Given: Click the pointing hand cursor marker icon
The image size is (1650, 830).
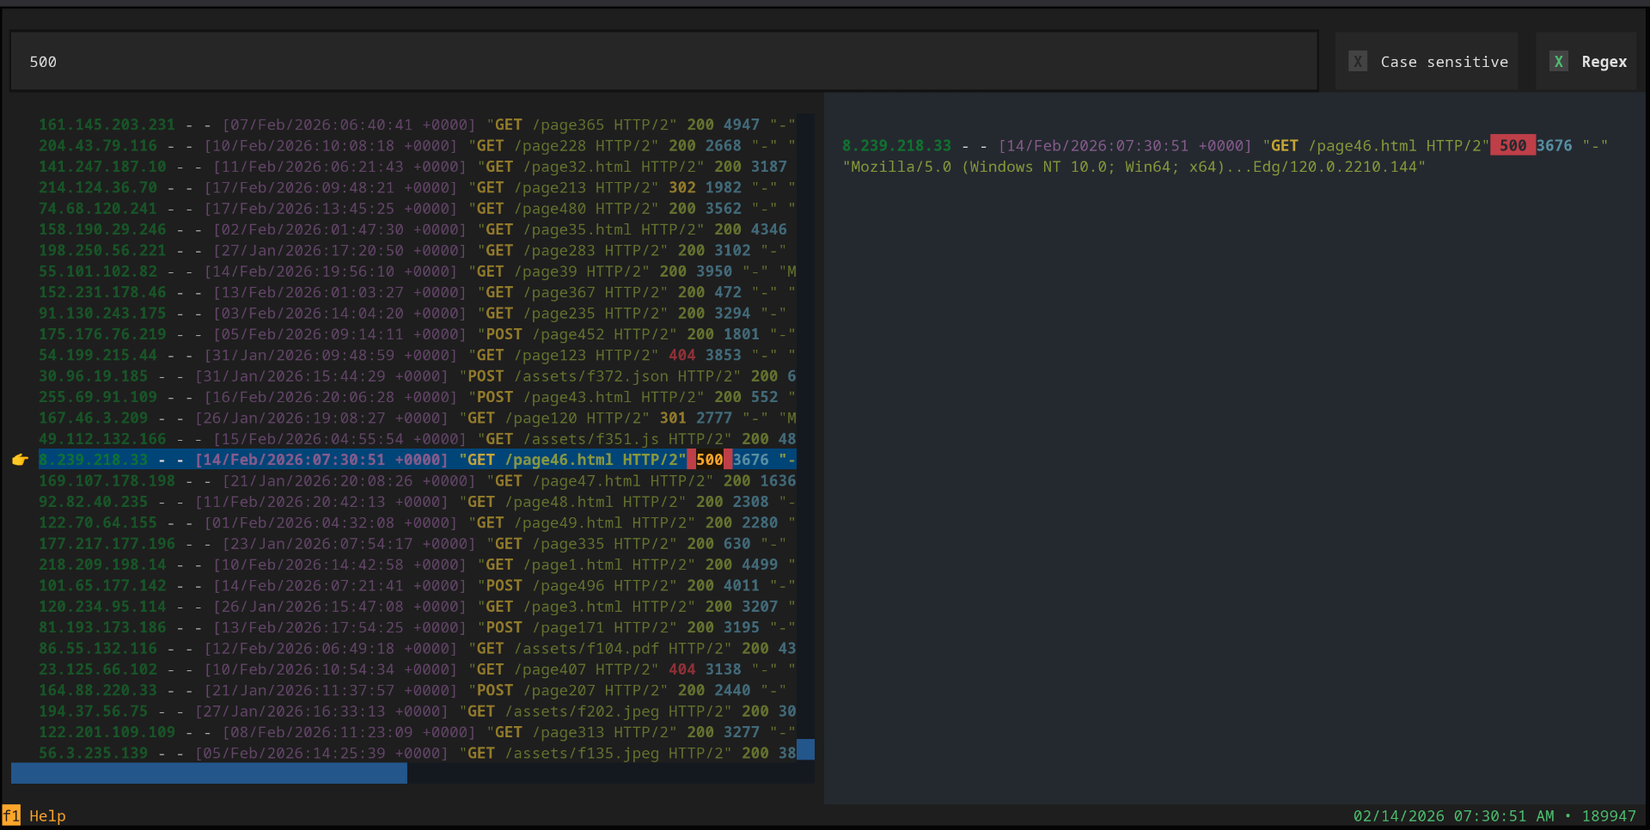Looking at the screenshot, I should [x=20, y=460].
